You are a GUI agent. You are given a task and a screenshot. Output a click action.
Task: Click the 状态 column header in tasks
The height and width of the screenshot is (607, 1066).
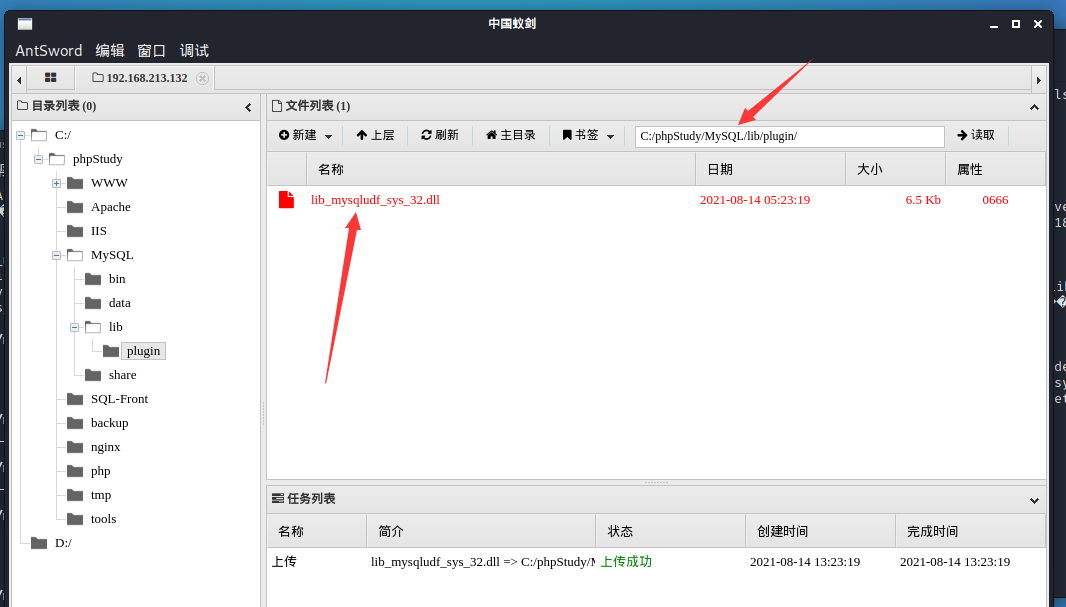(x=670, y=531)
